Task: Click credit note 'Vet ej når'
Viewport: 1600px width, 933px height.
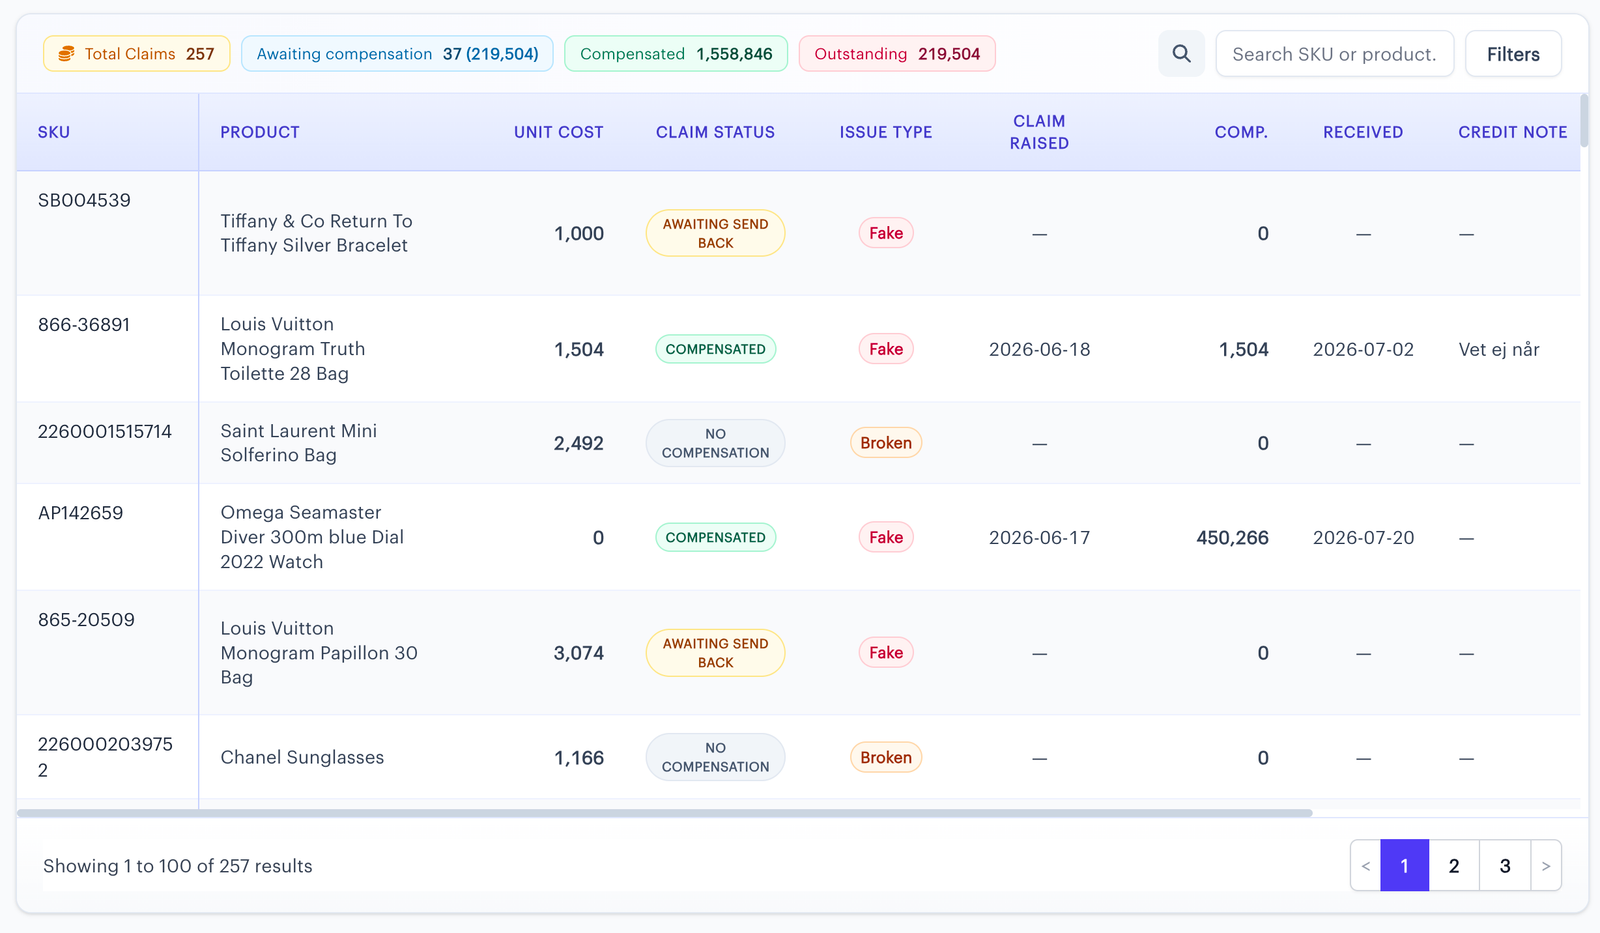Action: tap(1499, 350)
